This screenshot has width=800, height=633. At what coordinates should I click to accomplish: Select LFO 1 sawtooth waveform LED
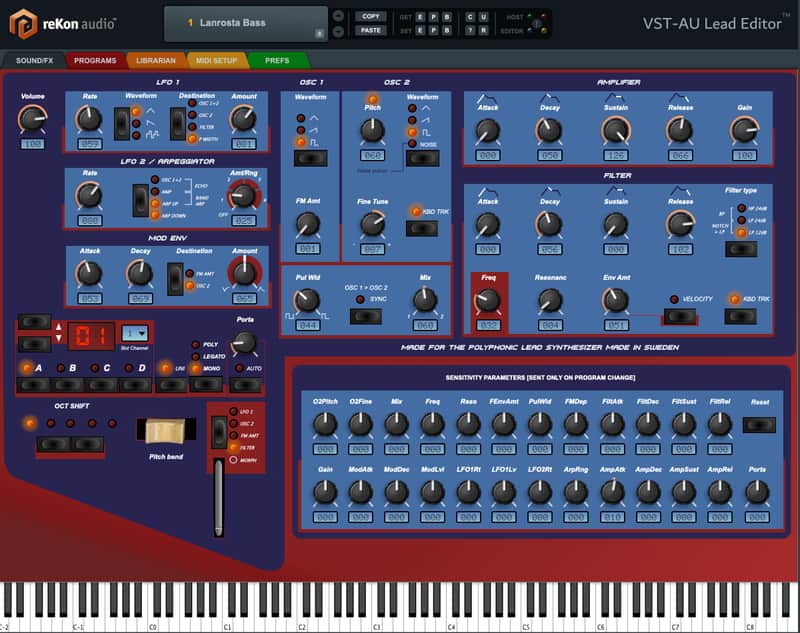coord(136,123)
